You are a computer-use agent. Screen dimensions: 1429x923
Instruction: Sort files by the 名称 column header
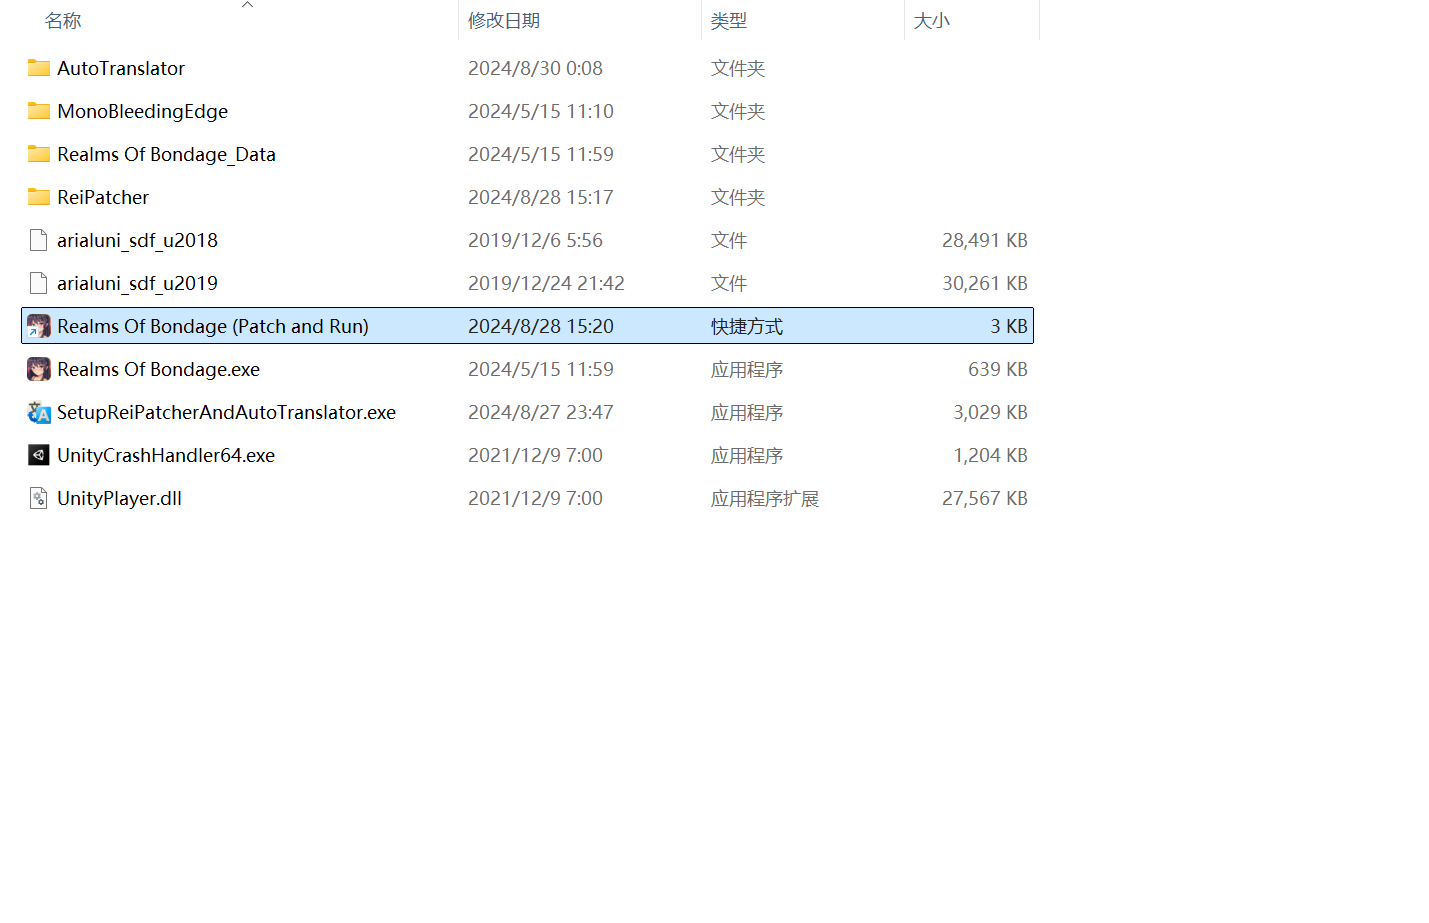click(63, 21)
